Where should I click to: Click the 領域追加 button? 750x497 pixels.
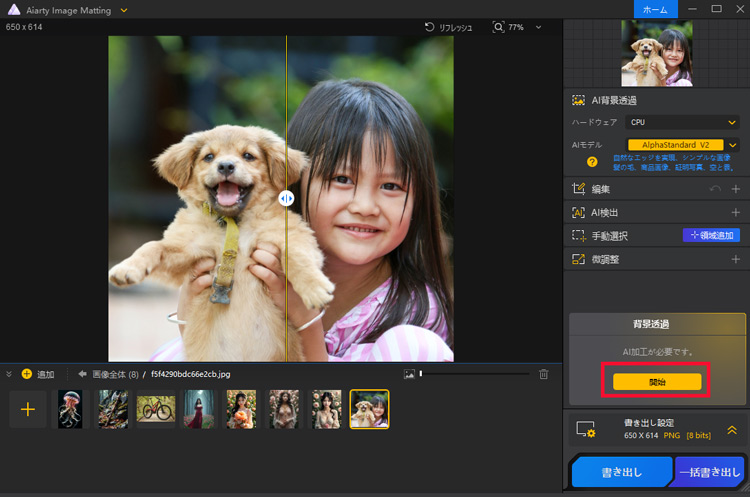(x=711, y=235)
